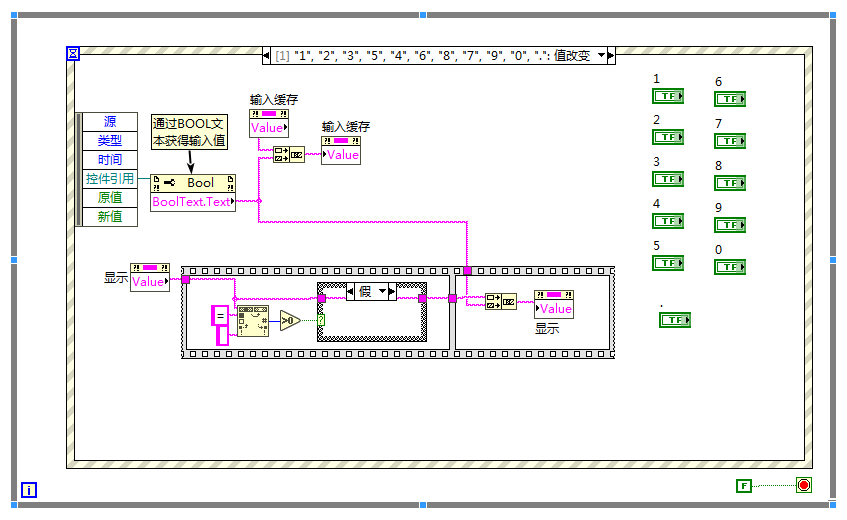
Task: Select the Boolean terminal labeled 1
Action: pyautogui.click(x=668, y=96)
